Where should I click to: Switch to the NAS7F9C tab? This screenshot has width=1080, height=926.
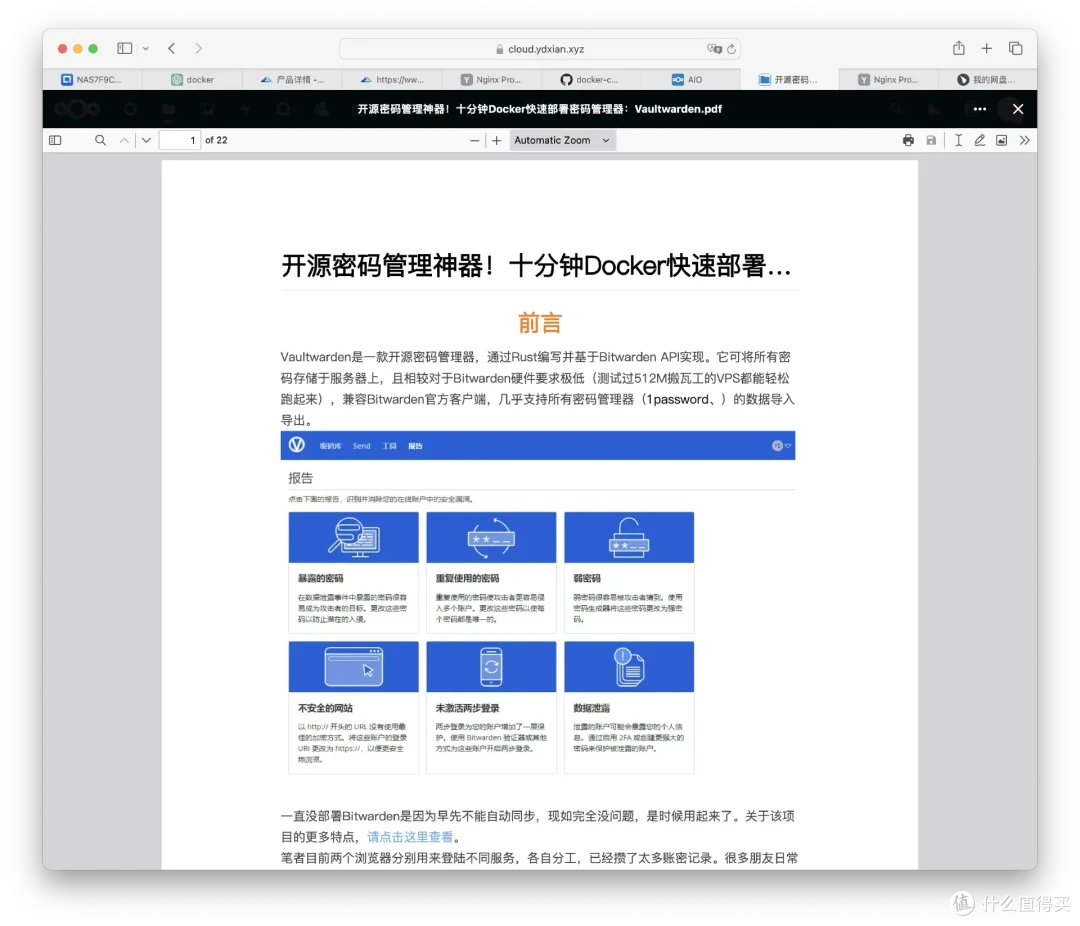[x=92, y=80]
